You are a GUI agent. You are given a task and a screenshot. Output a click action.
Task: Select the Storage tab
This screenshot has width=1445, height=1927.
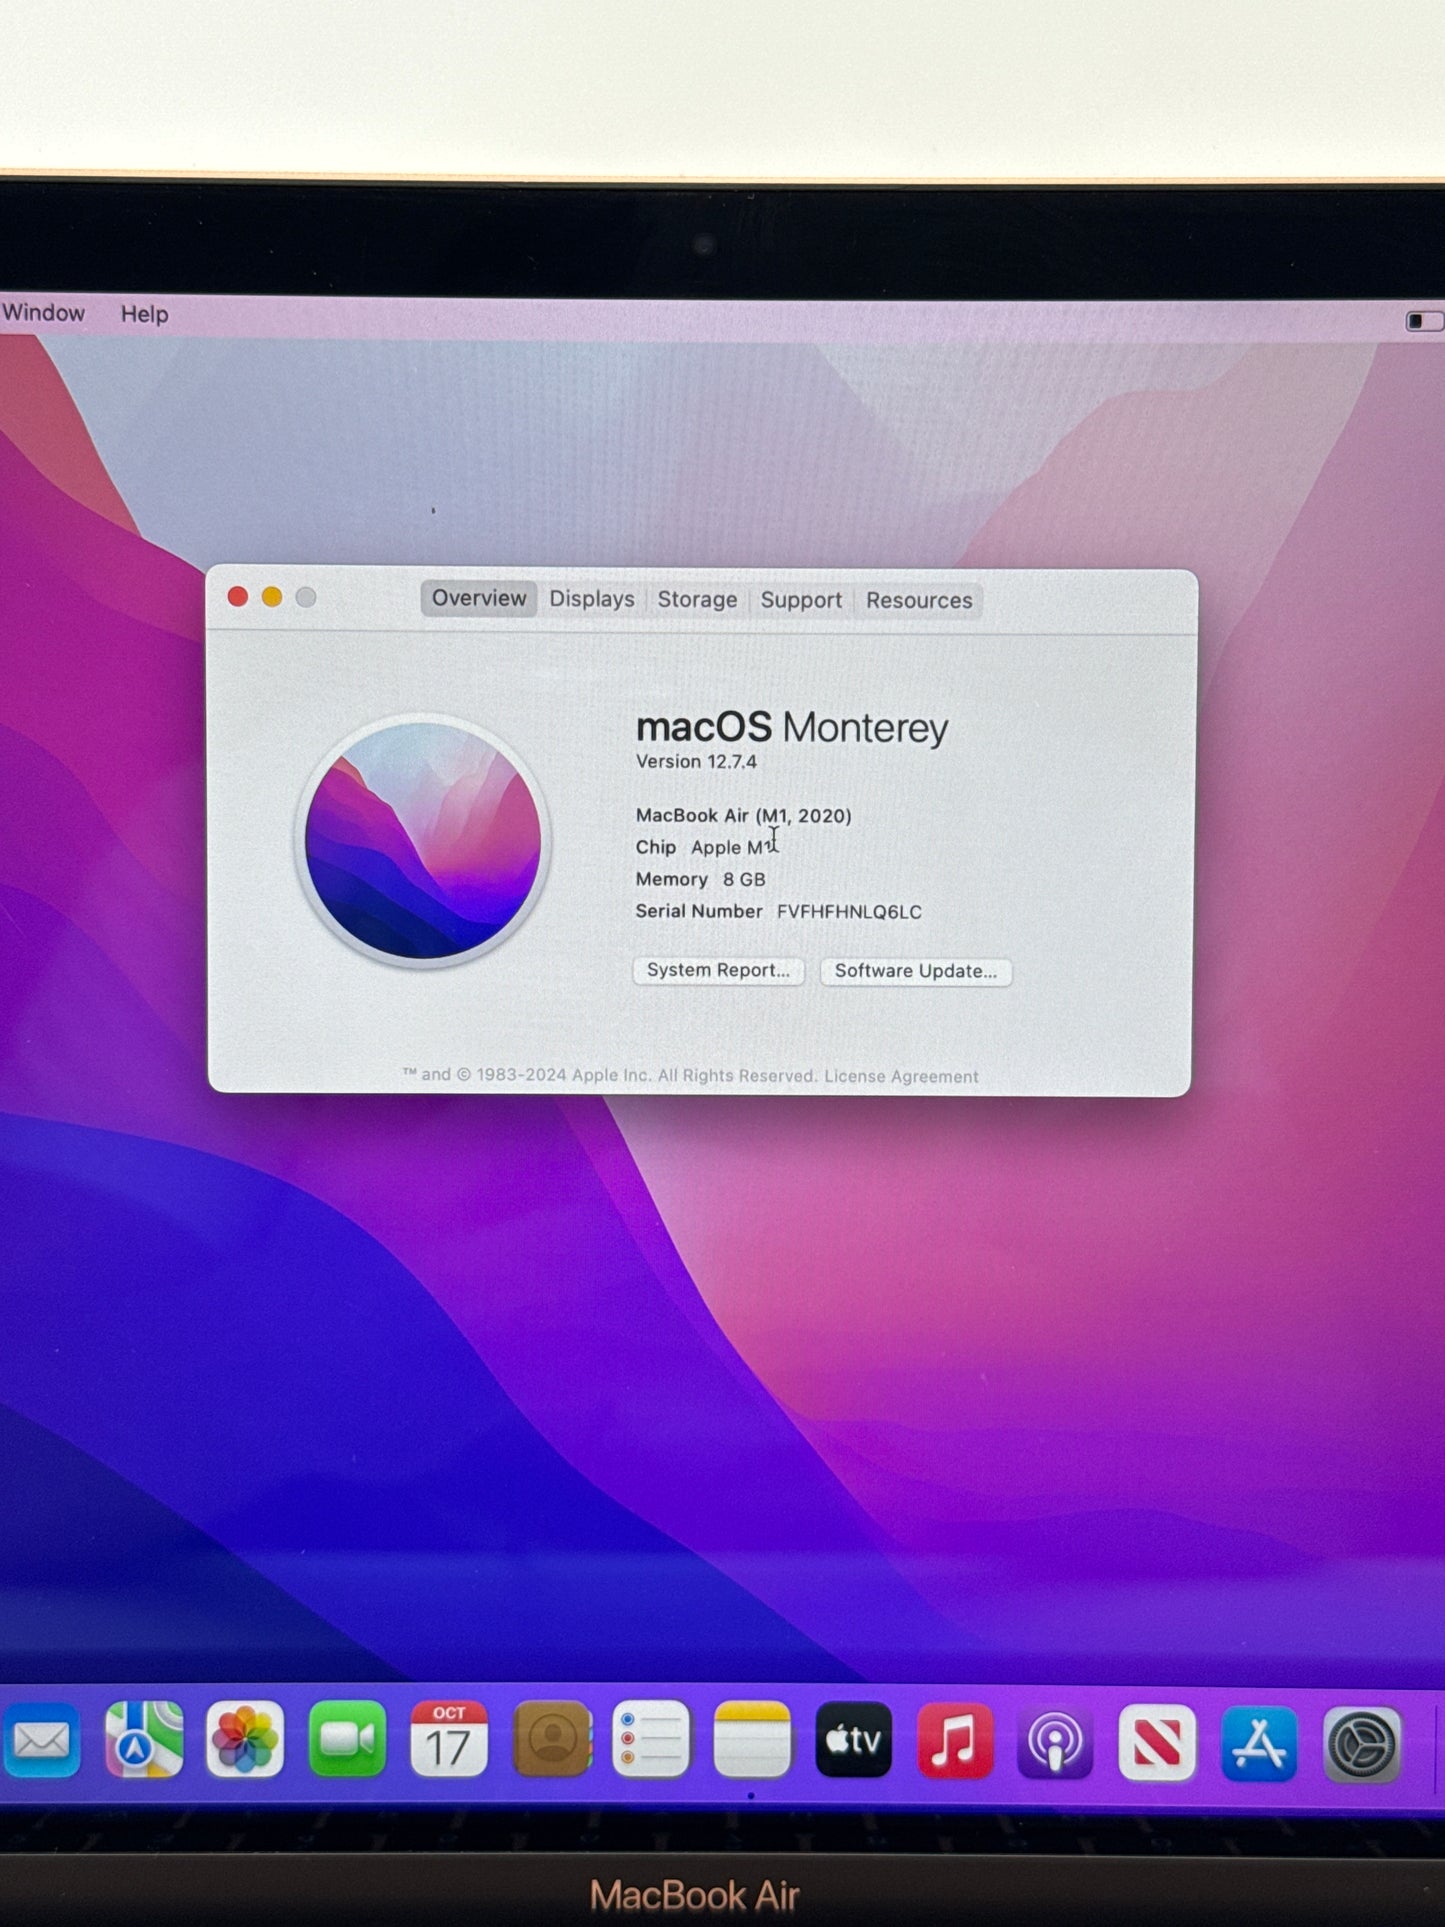coord(697,600)
